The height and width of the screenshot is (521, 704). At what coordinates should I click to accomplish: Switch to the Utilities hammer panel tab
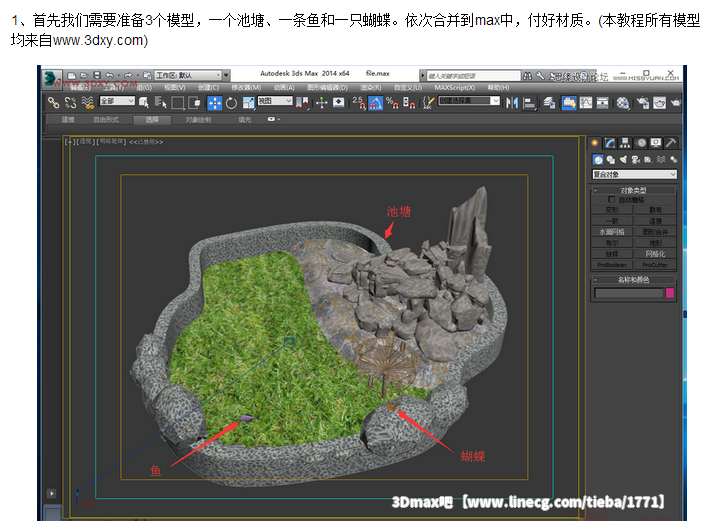pyautogui.click(x=670, y=143)
